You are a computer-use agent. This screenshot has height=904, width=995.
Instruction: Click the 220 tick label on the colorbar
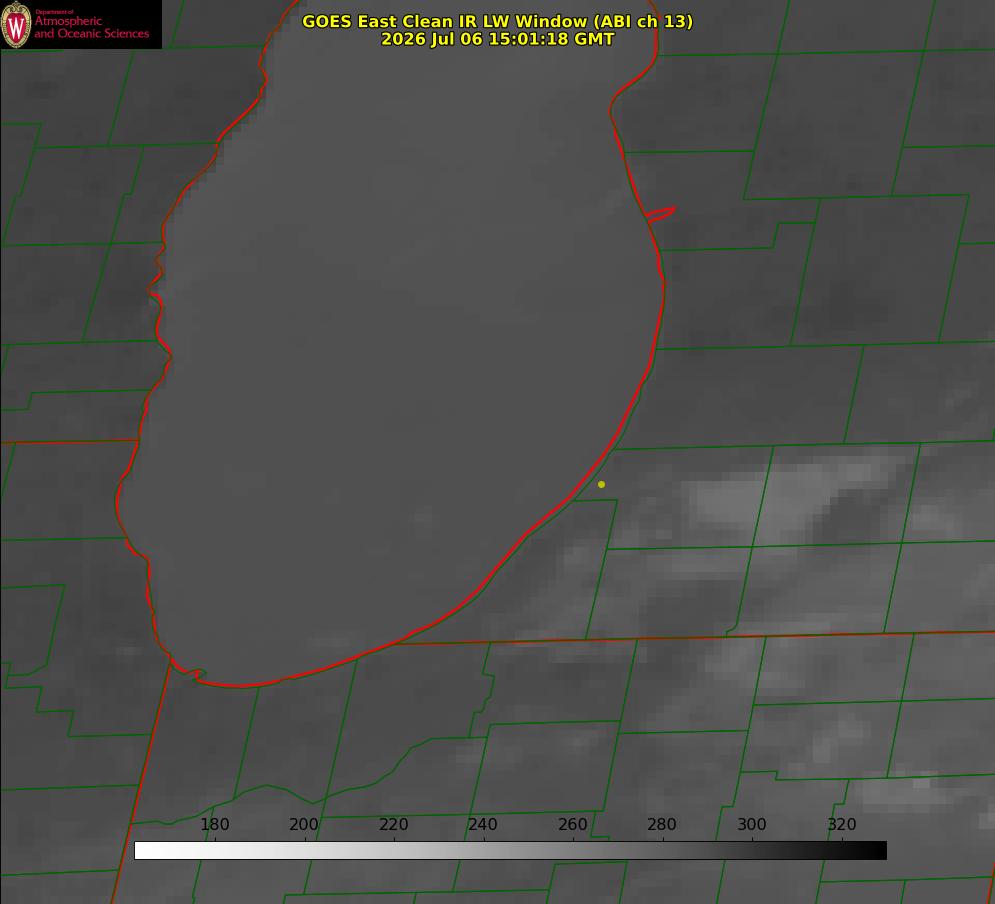pyautogui.click(x=393, y=824)
